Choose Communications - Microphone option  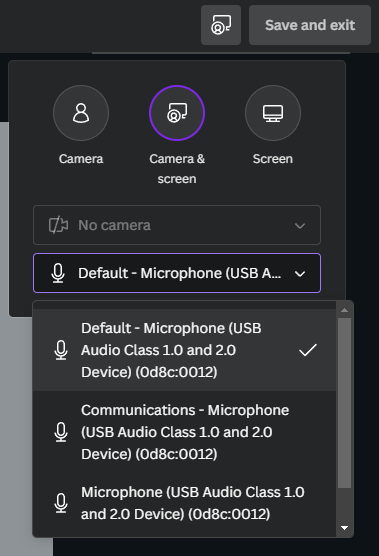point(184,432)
